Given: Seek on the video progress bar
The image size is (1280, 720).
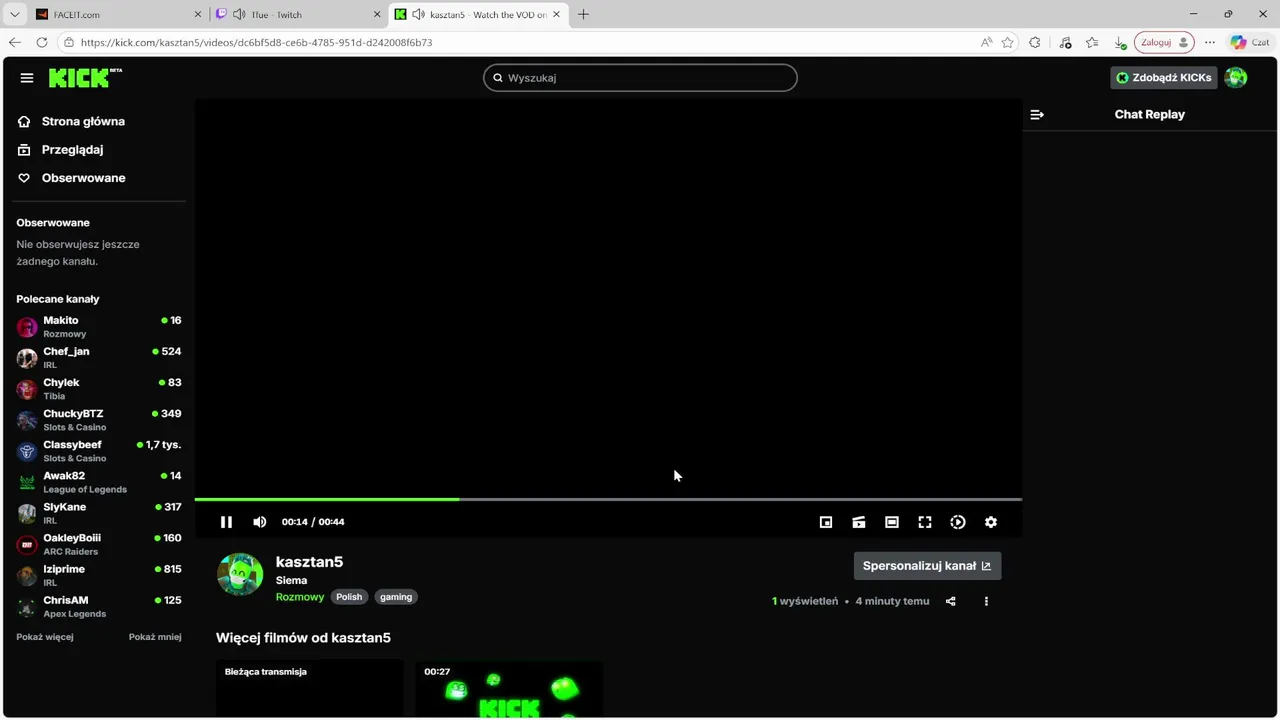Looking at the screenshot, I should pos(608,499).
